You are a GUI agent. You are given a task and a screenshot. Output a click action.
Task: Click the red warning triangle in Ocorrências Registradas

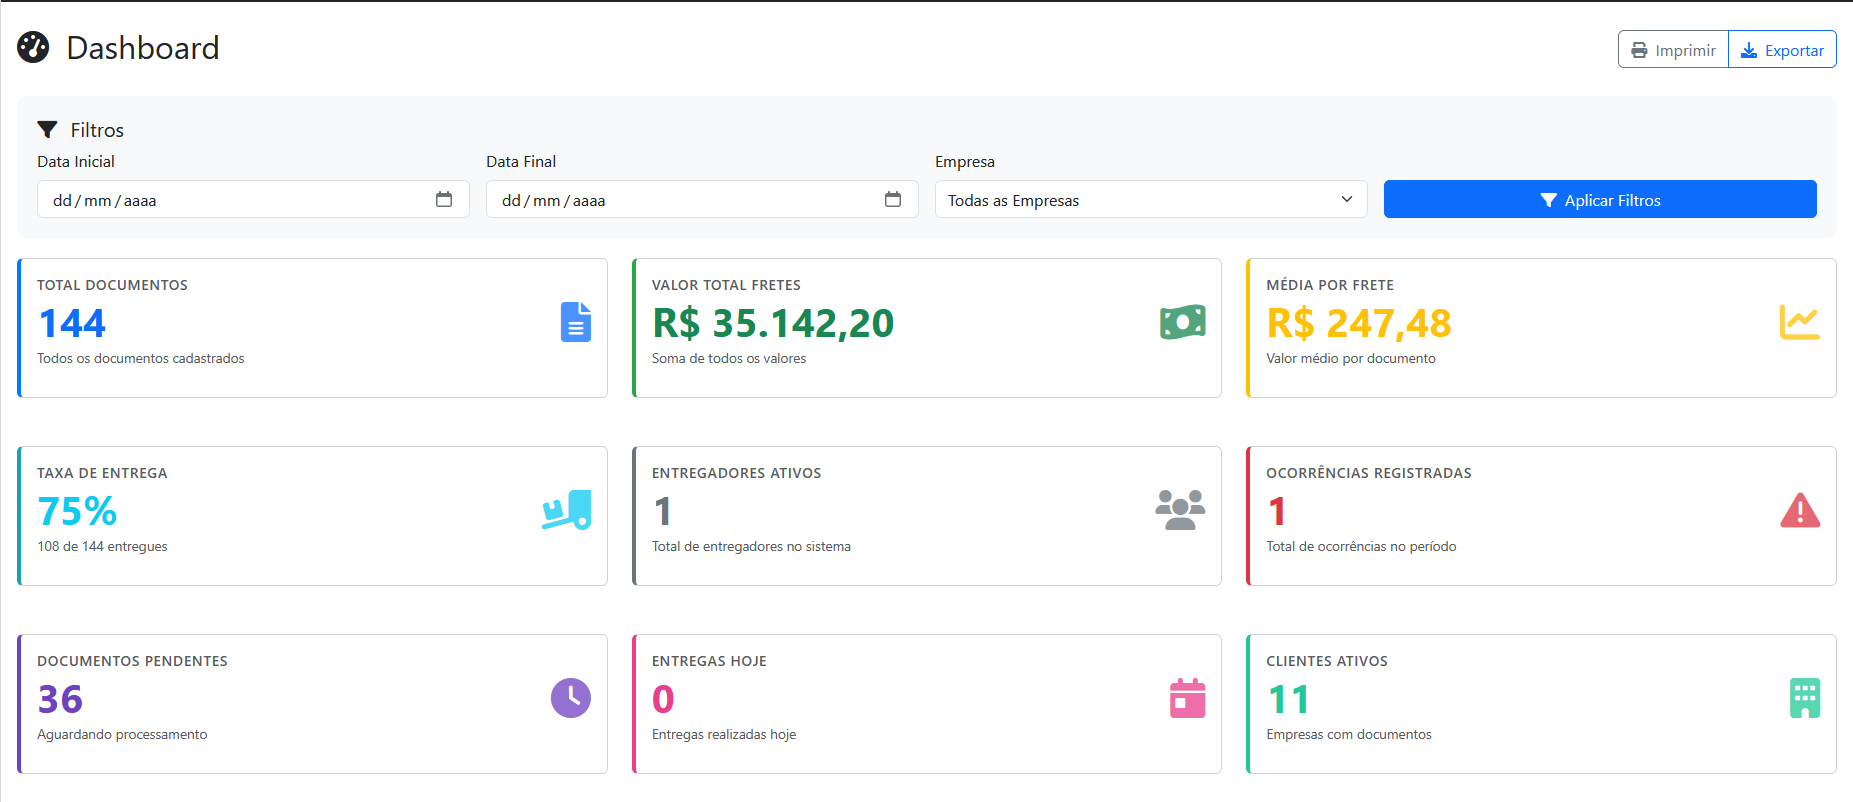(1799, 510)
